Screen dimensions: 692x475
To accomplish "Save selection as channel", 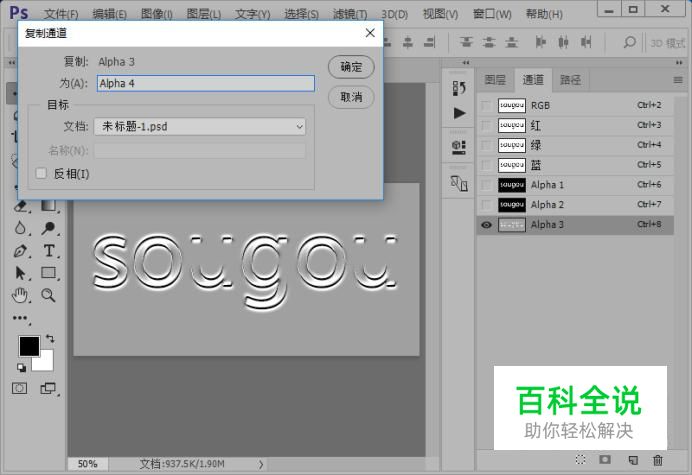I will [605, 460].
